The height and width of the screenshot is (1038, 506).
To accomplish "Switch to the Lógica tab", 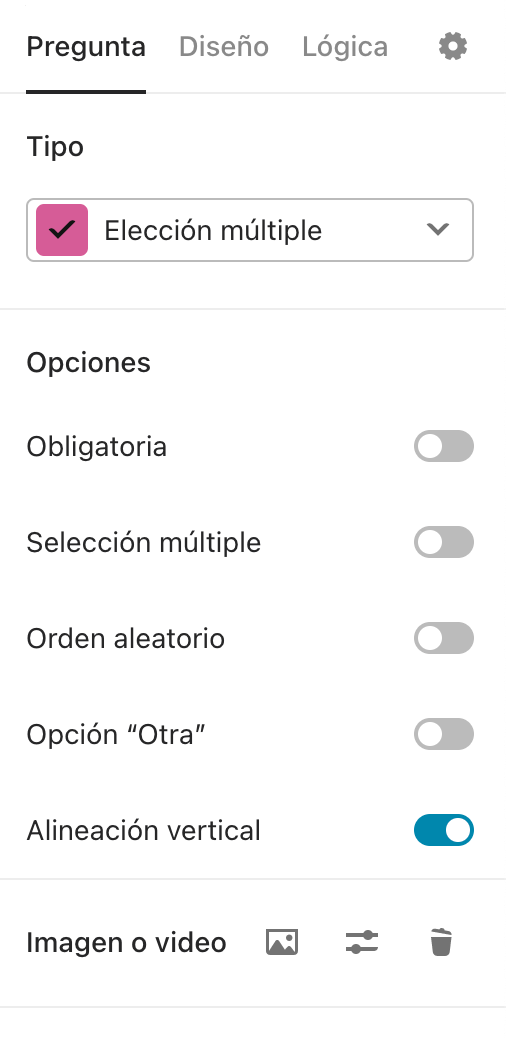I will 345,47.
